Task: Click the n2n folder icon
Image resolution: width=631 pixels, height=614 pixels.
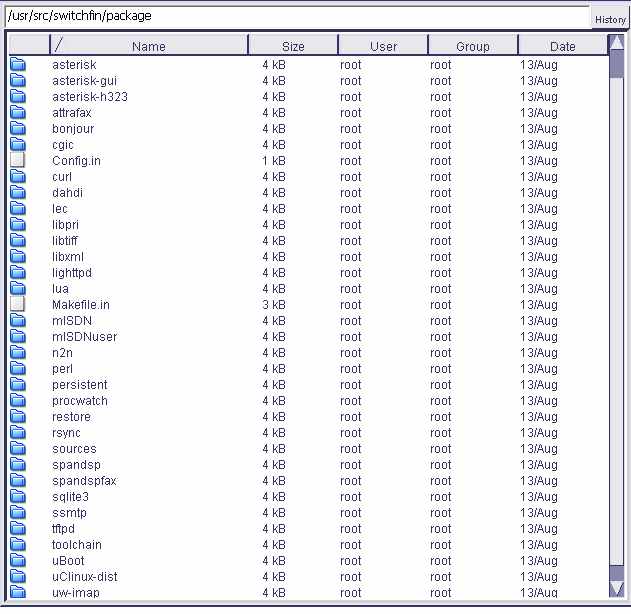Action: (x=18, y=352)
